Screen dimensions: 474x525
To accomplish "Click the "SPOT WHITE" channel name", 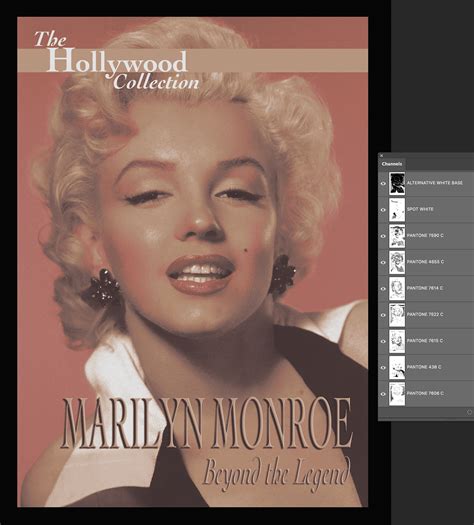I will click(420, 209).
